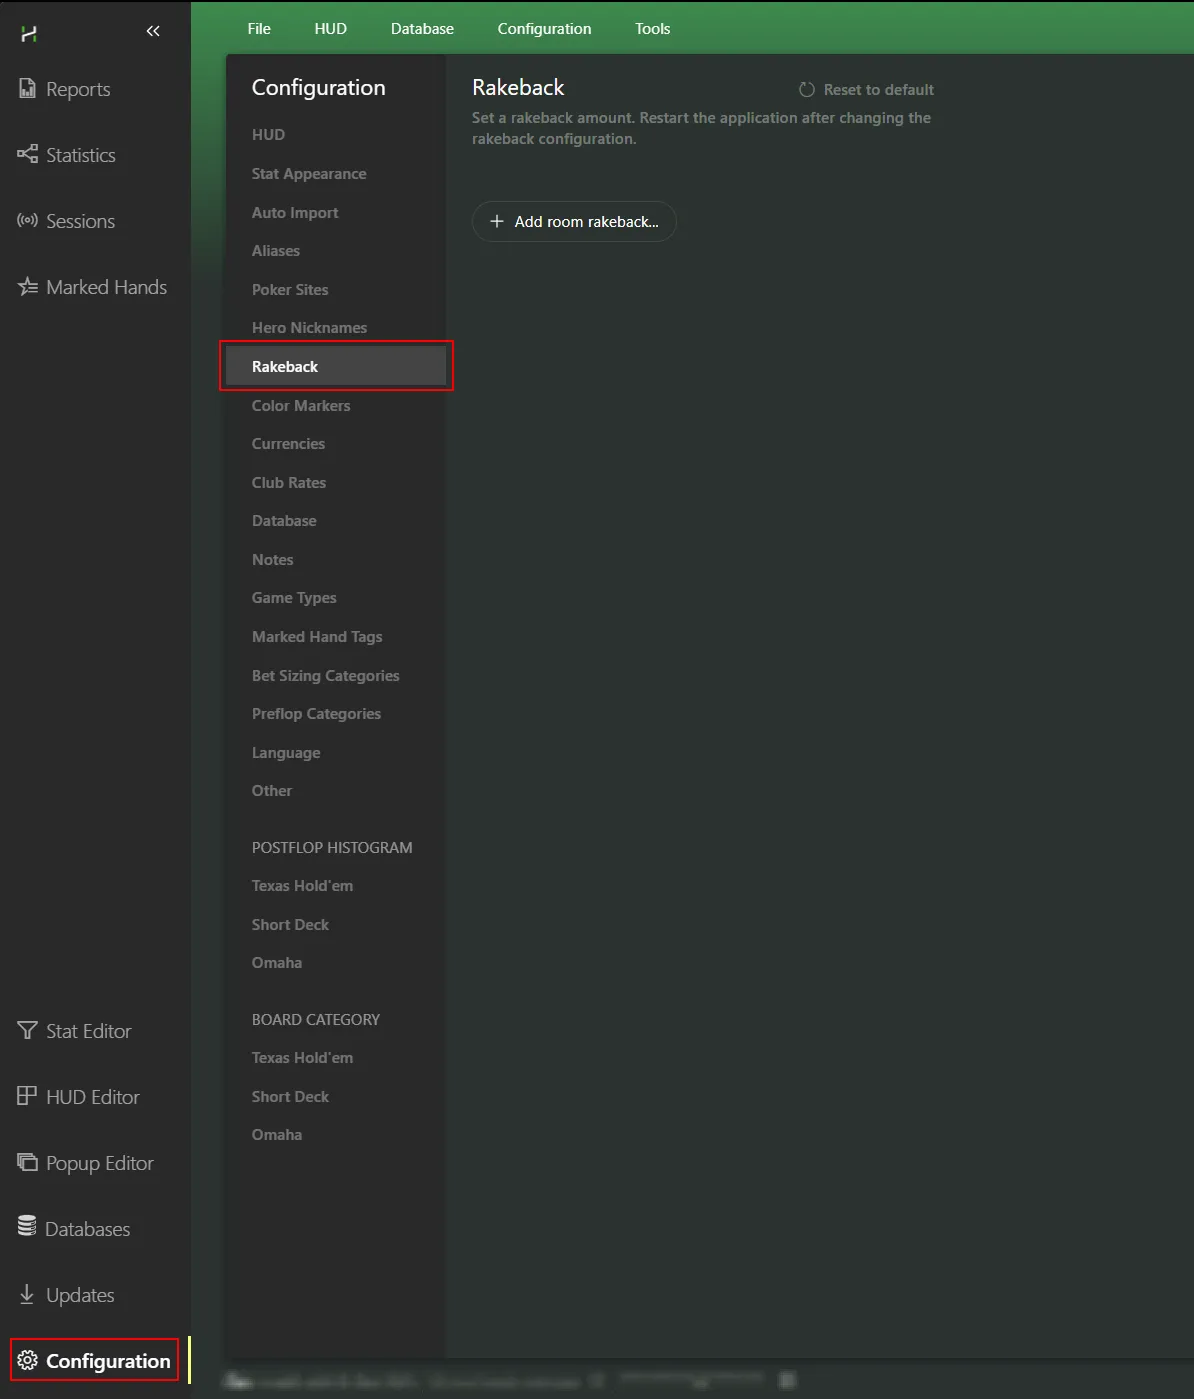1194x1399 pixels.
Task: Open Bet Sizing Categories settings
Action: [325, 676]
